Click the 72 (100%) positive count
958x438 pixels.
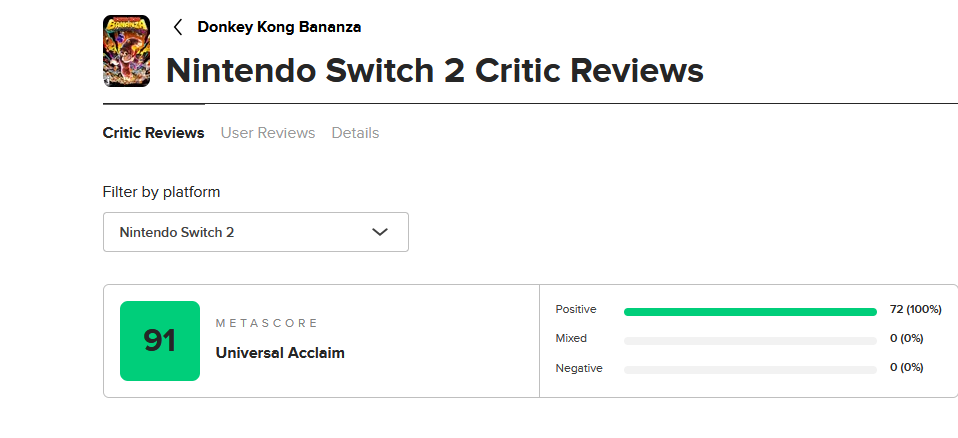pos(915,309)
